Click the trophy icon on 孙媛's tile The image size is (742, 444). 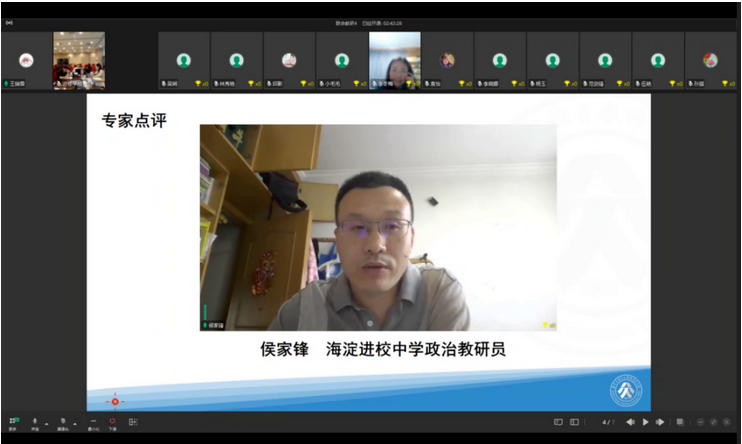pos(725,83)
